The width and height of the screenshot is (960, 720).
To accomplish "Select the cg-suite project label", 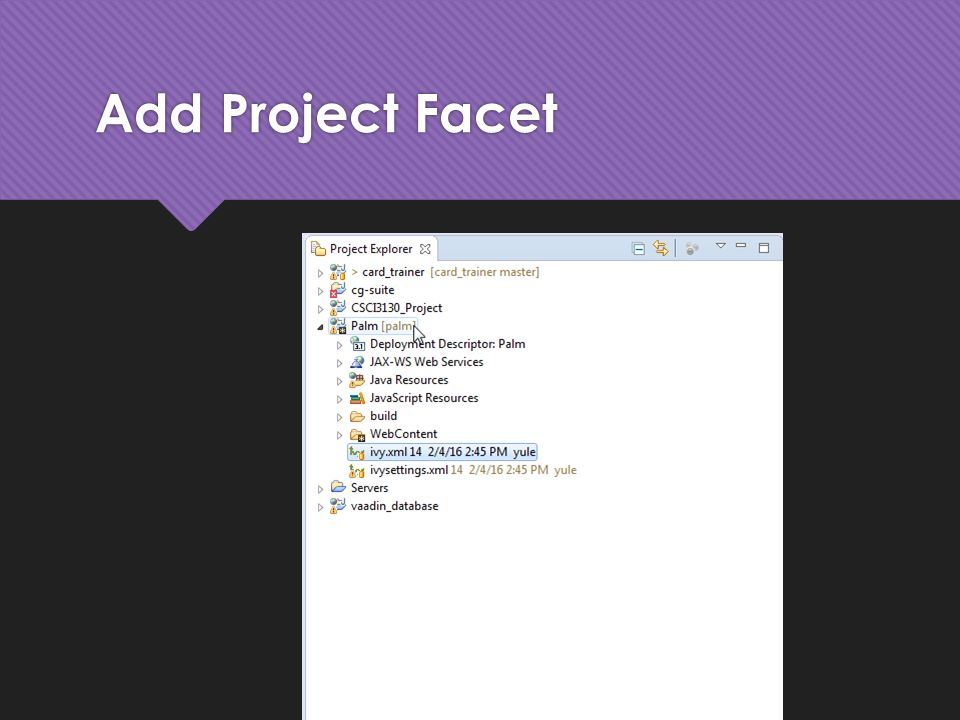I will (x=372, y=290).
